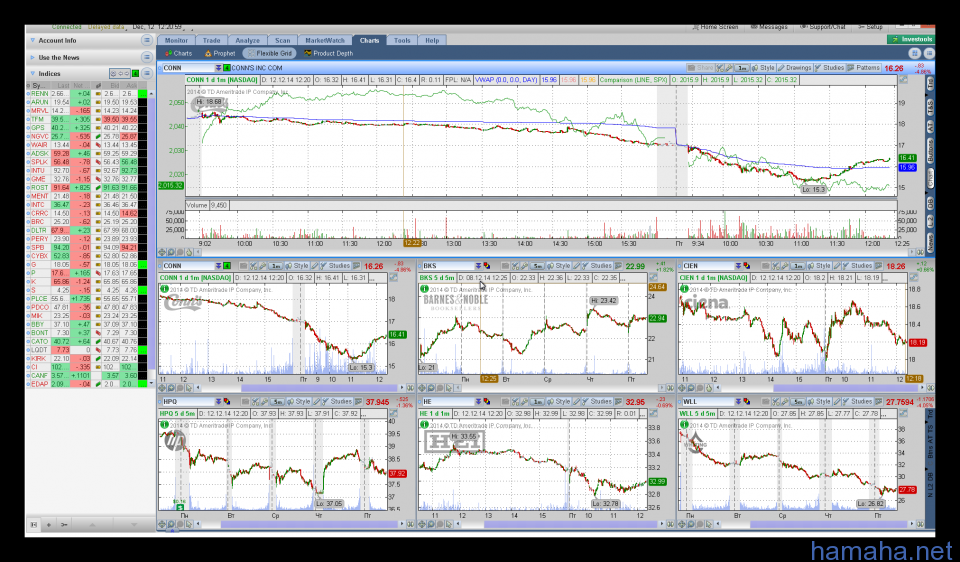The height and width of the screenshot is (562, 960).
Task: Open Messages in top bar
Action: click(x=769, y=27)
